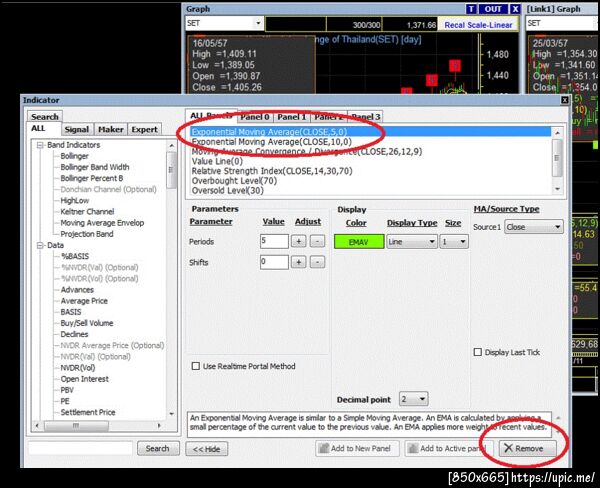Select HighLow indicator
The height and width of the screenshot is (488, 600).
(x=75, y=201)
